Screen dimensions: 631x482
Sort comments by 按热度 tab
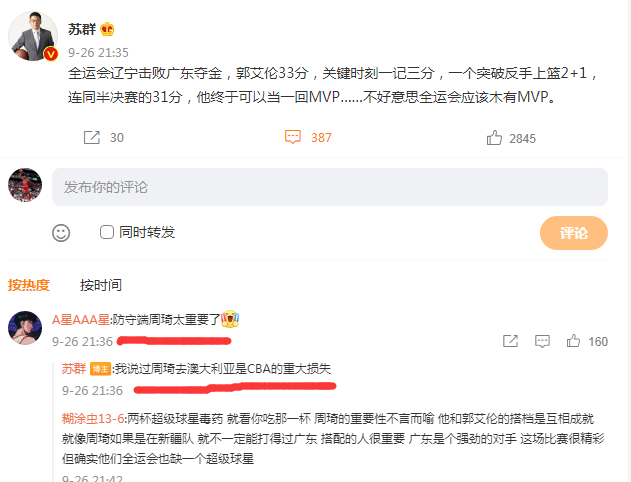(x=29, y=285)
